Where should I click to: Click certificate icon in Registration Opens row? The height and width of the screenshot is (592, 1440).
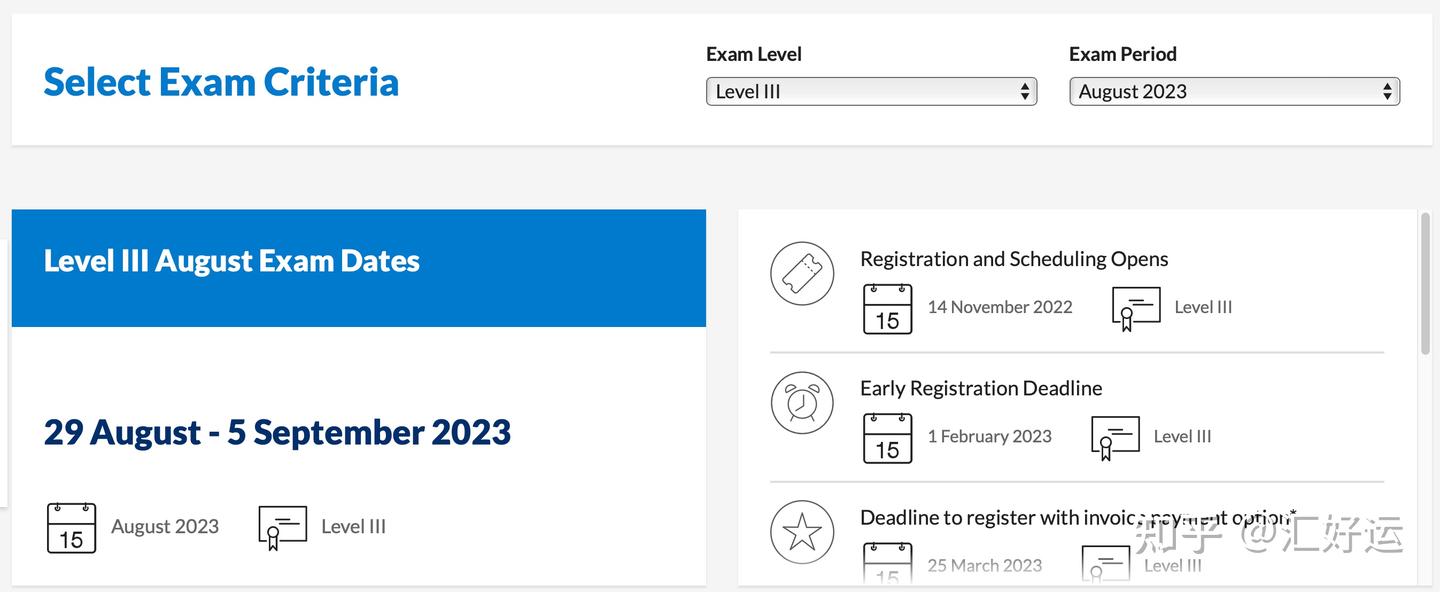(1136, 309)
